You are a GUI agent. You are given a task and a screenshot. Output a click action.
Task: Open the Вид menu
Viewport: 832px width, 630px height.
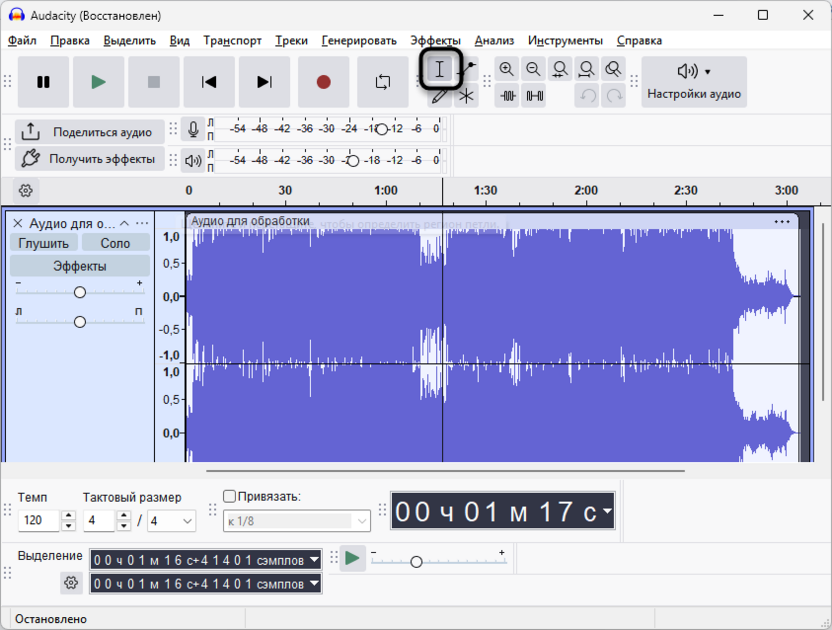(180, 40)
